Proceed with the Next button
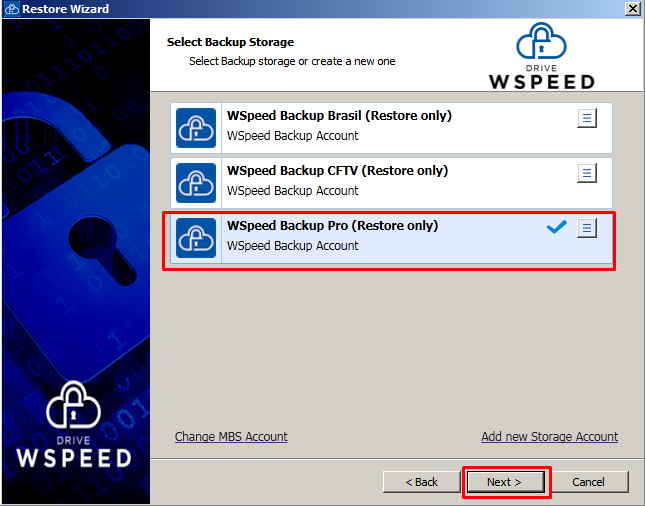 506,482
